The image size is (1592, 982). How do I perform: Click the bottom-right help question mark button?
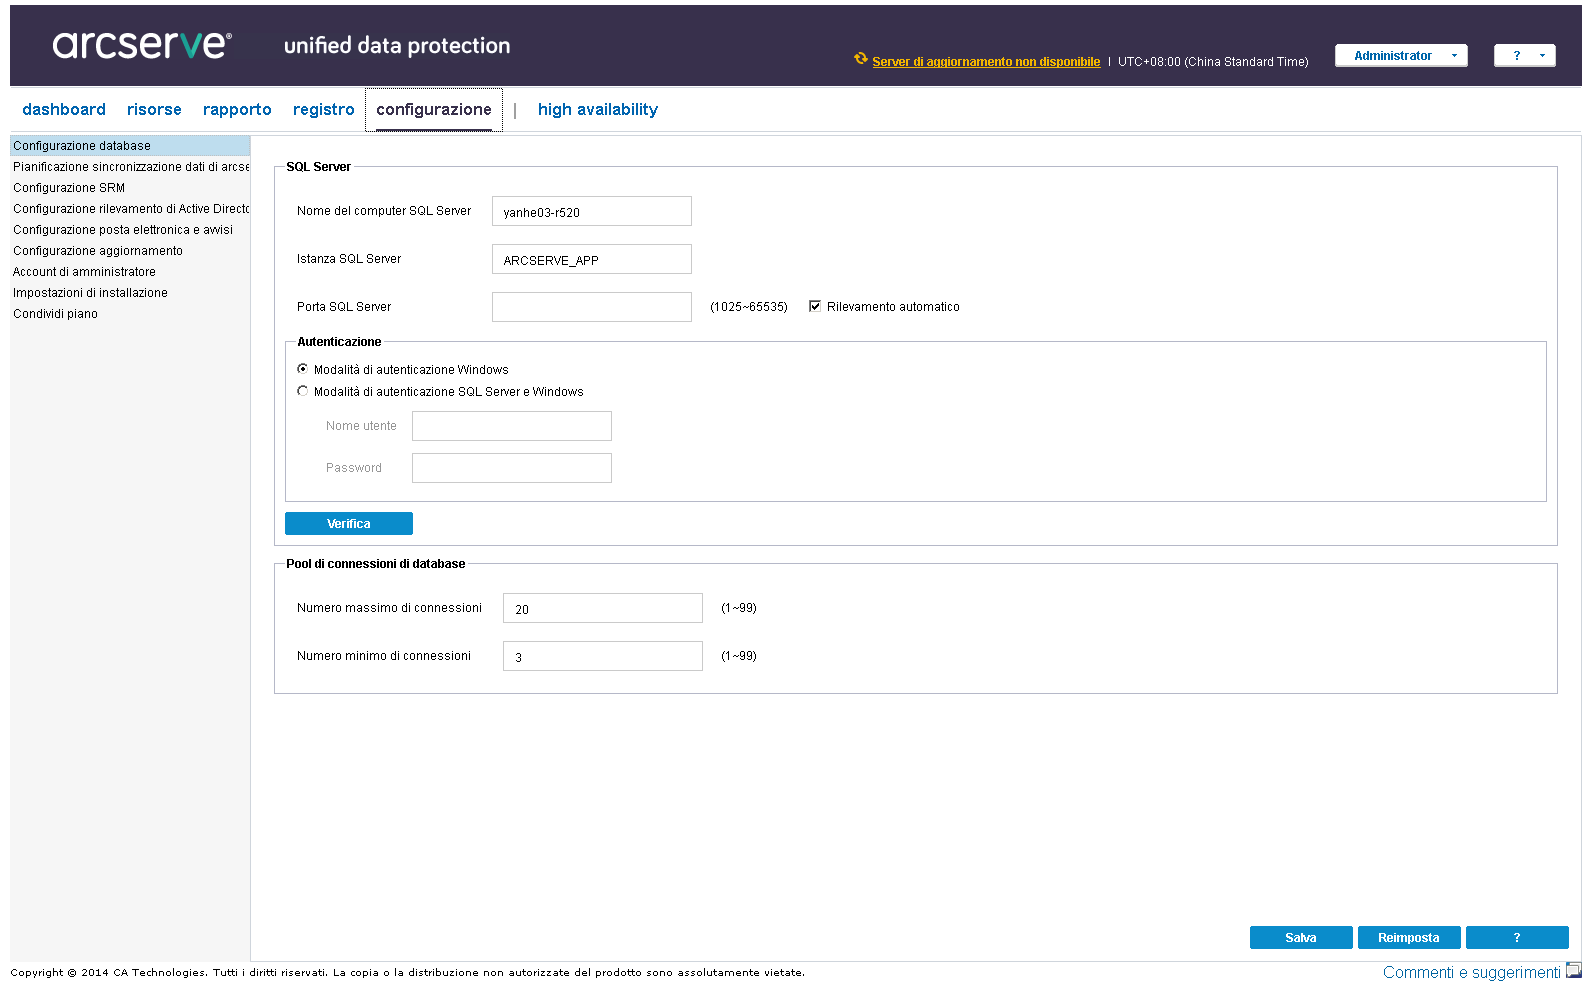point(1516,938)
